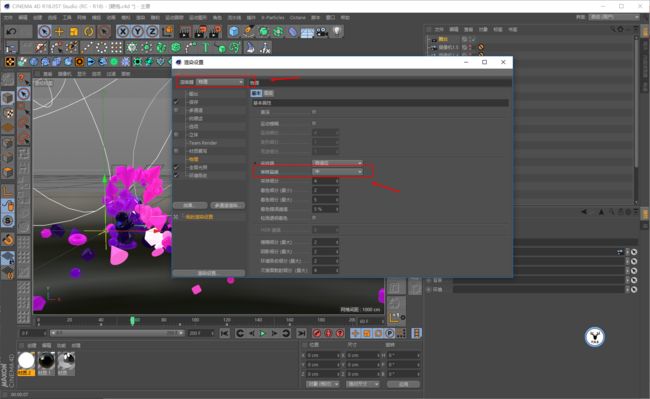This screenshot has width=650, height=399.
Task: Click the camera object icon in the toolbar
Action: [x=322, y=32]
